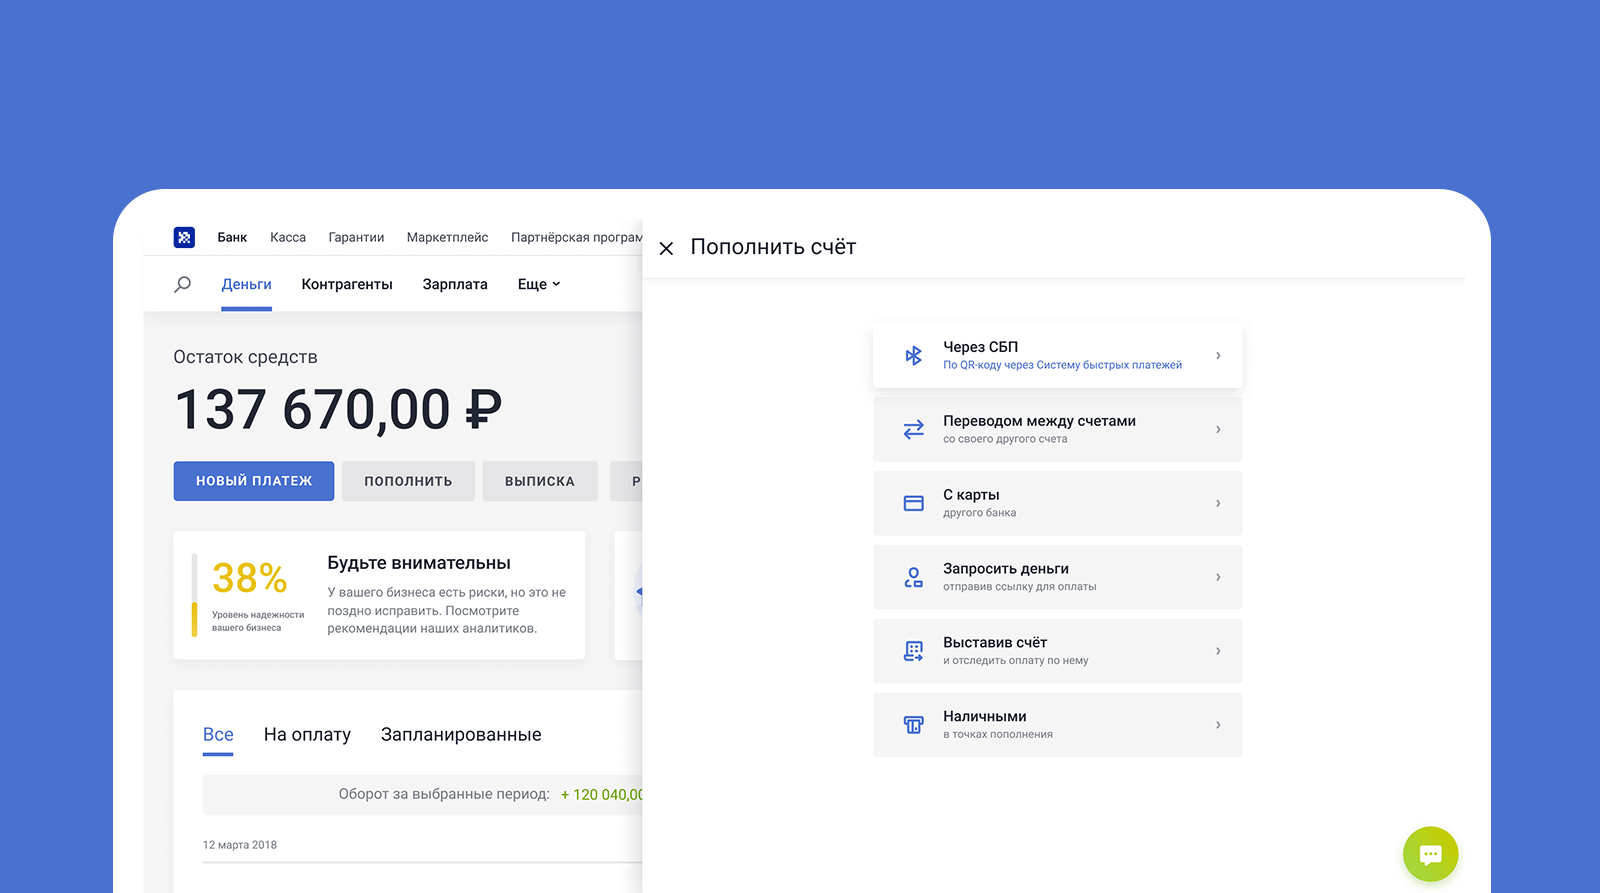
Task: Select the Зарплата tab
Action: [455, 285]
